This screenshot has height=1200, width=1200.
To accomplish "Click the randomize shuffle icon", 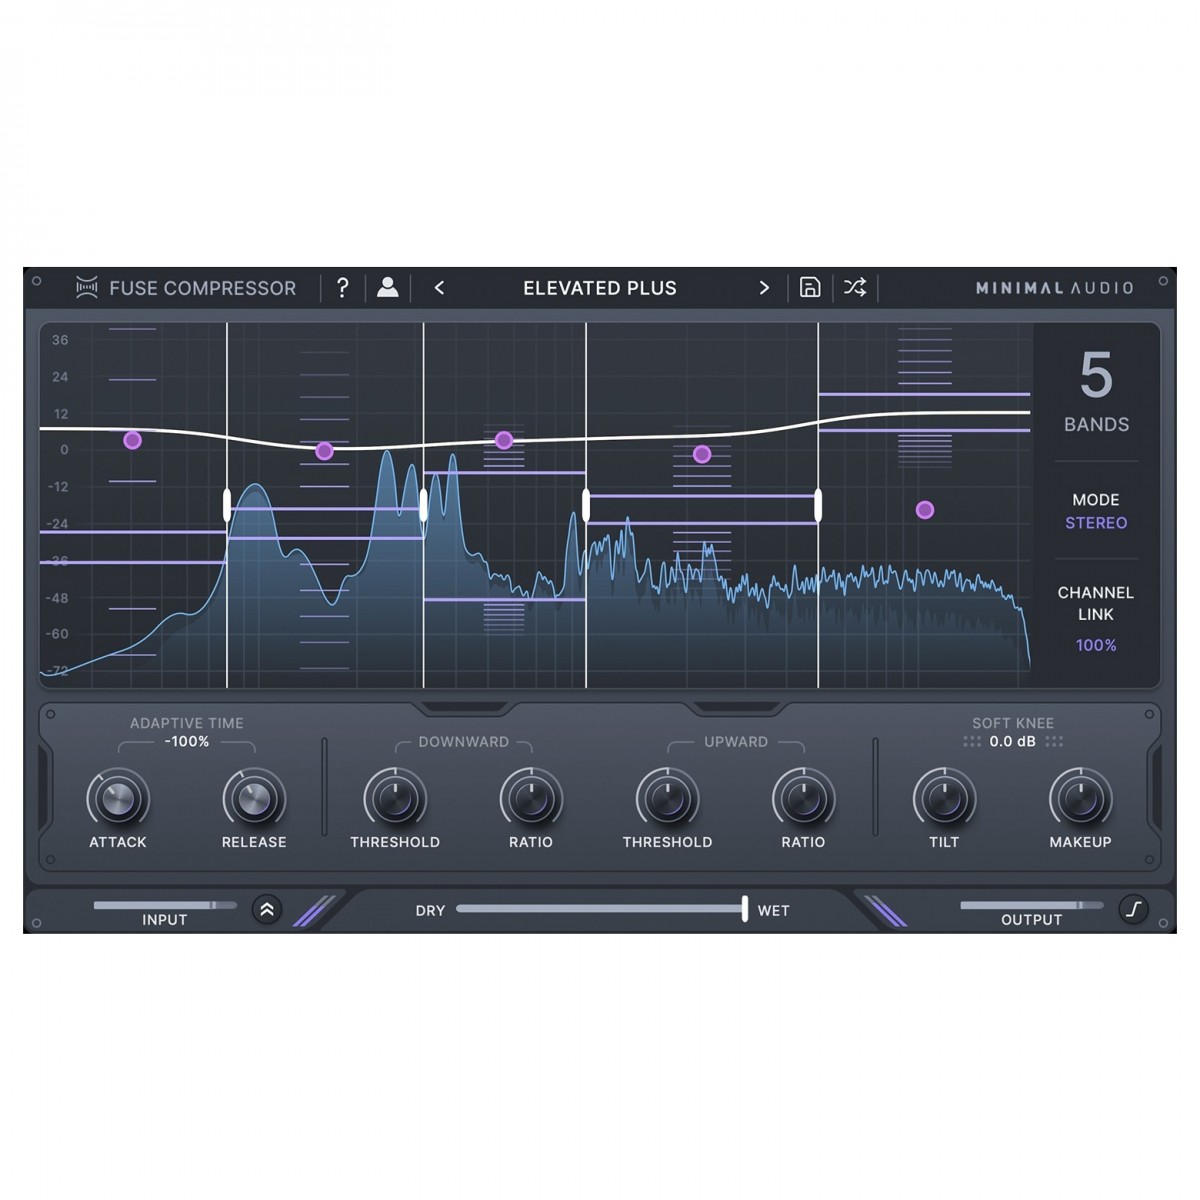I will tap(855, 288).
